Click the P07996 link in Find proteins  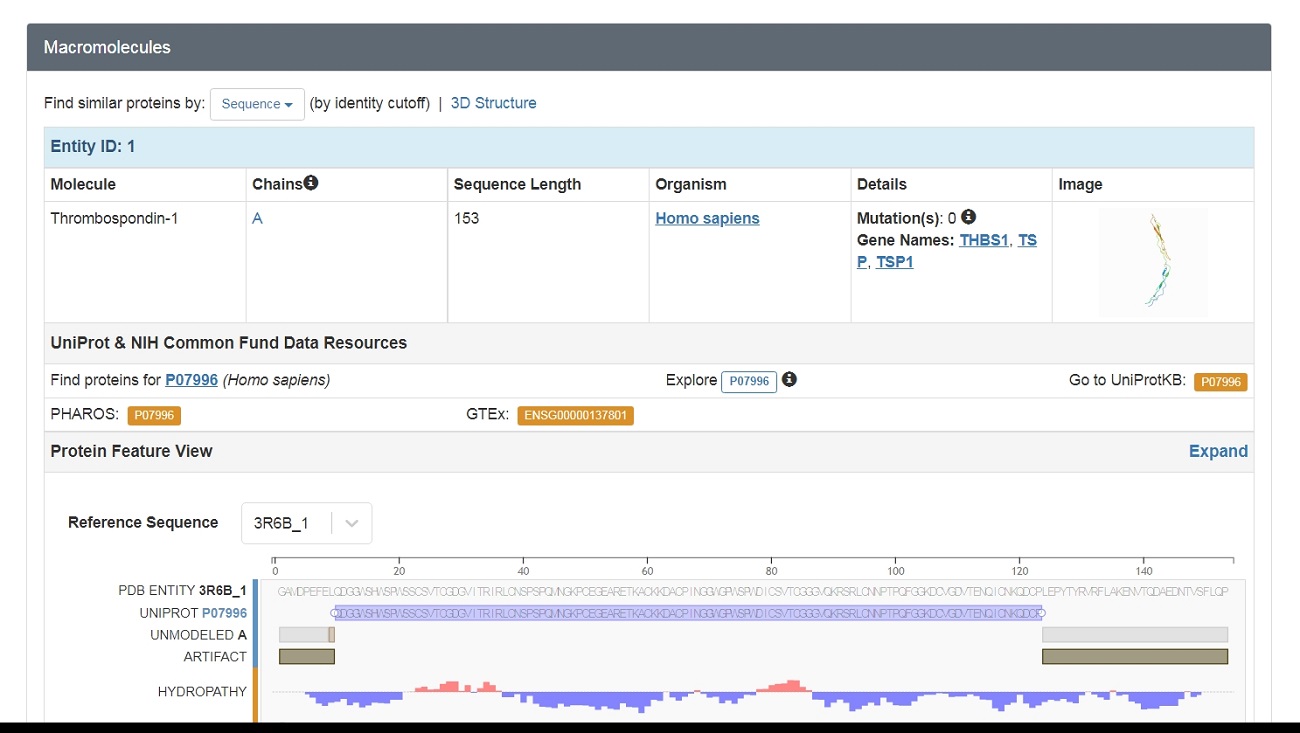(x=191, y=380)
